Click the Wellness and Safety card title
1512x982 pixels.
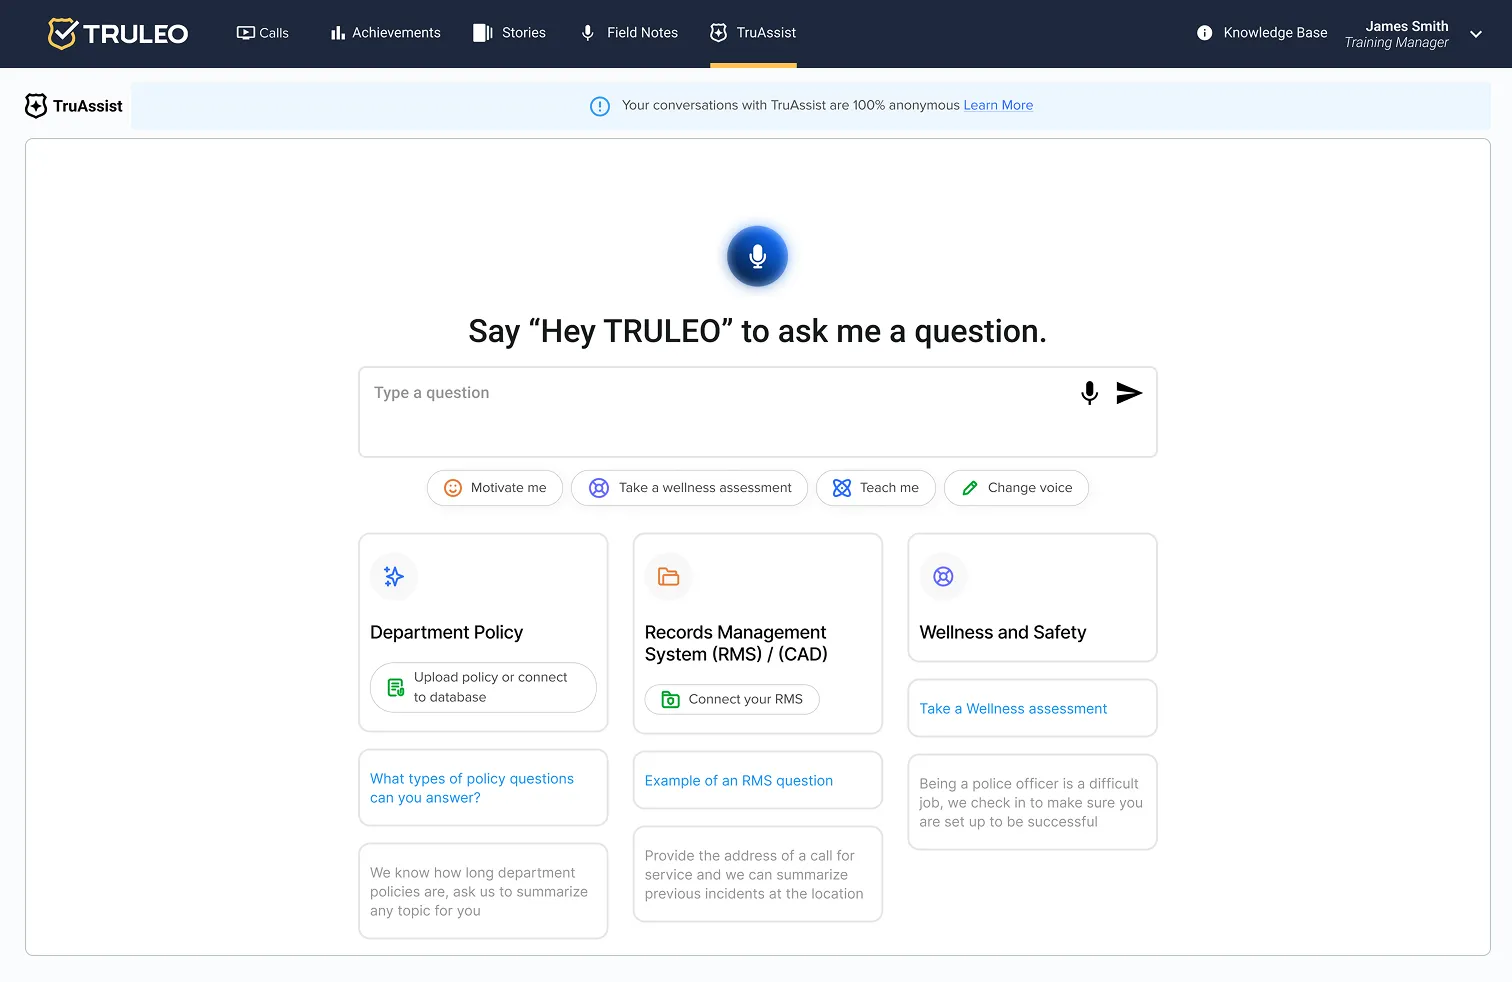pyautogui.click(x=1003, y=632)
